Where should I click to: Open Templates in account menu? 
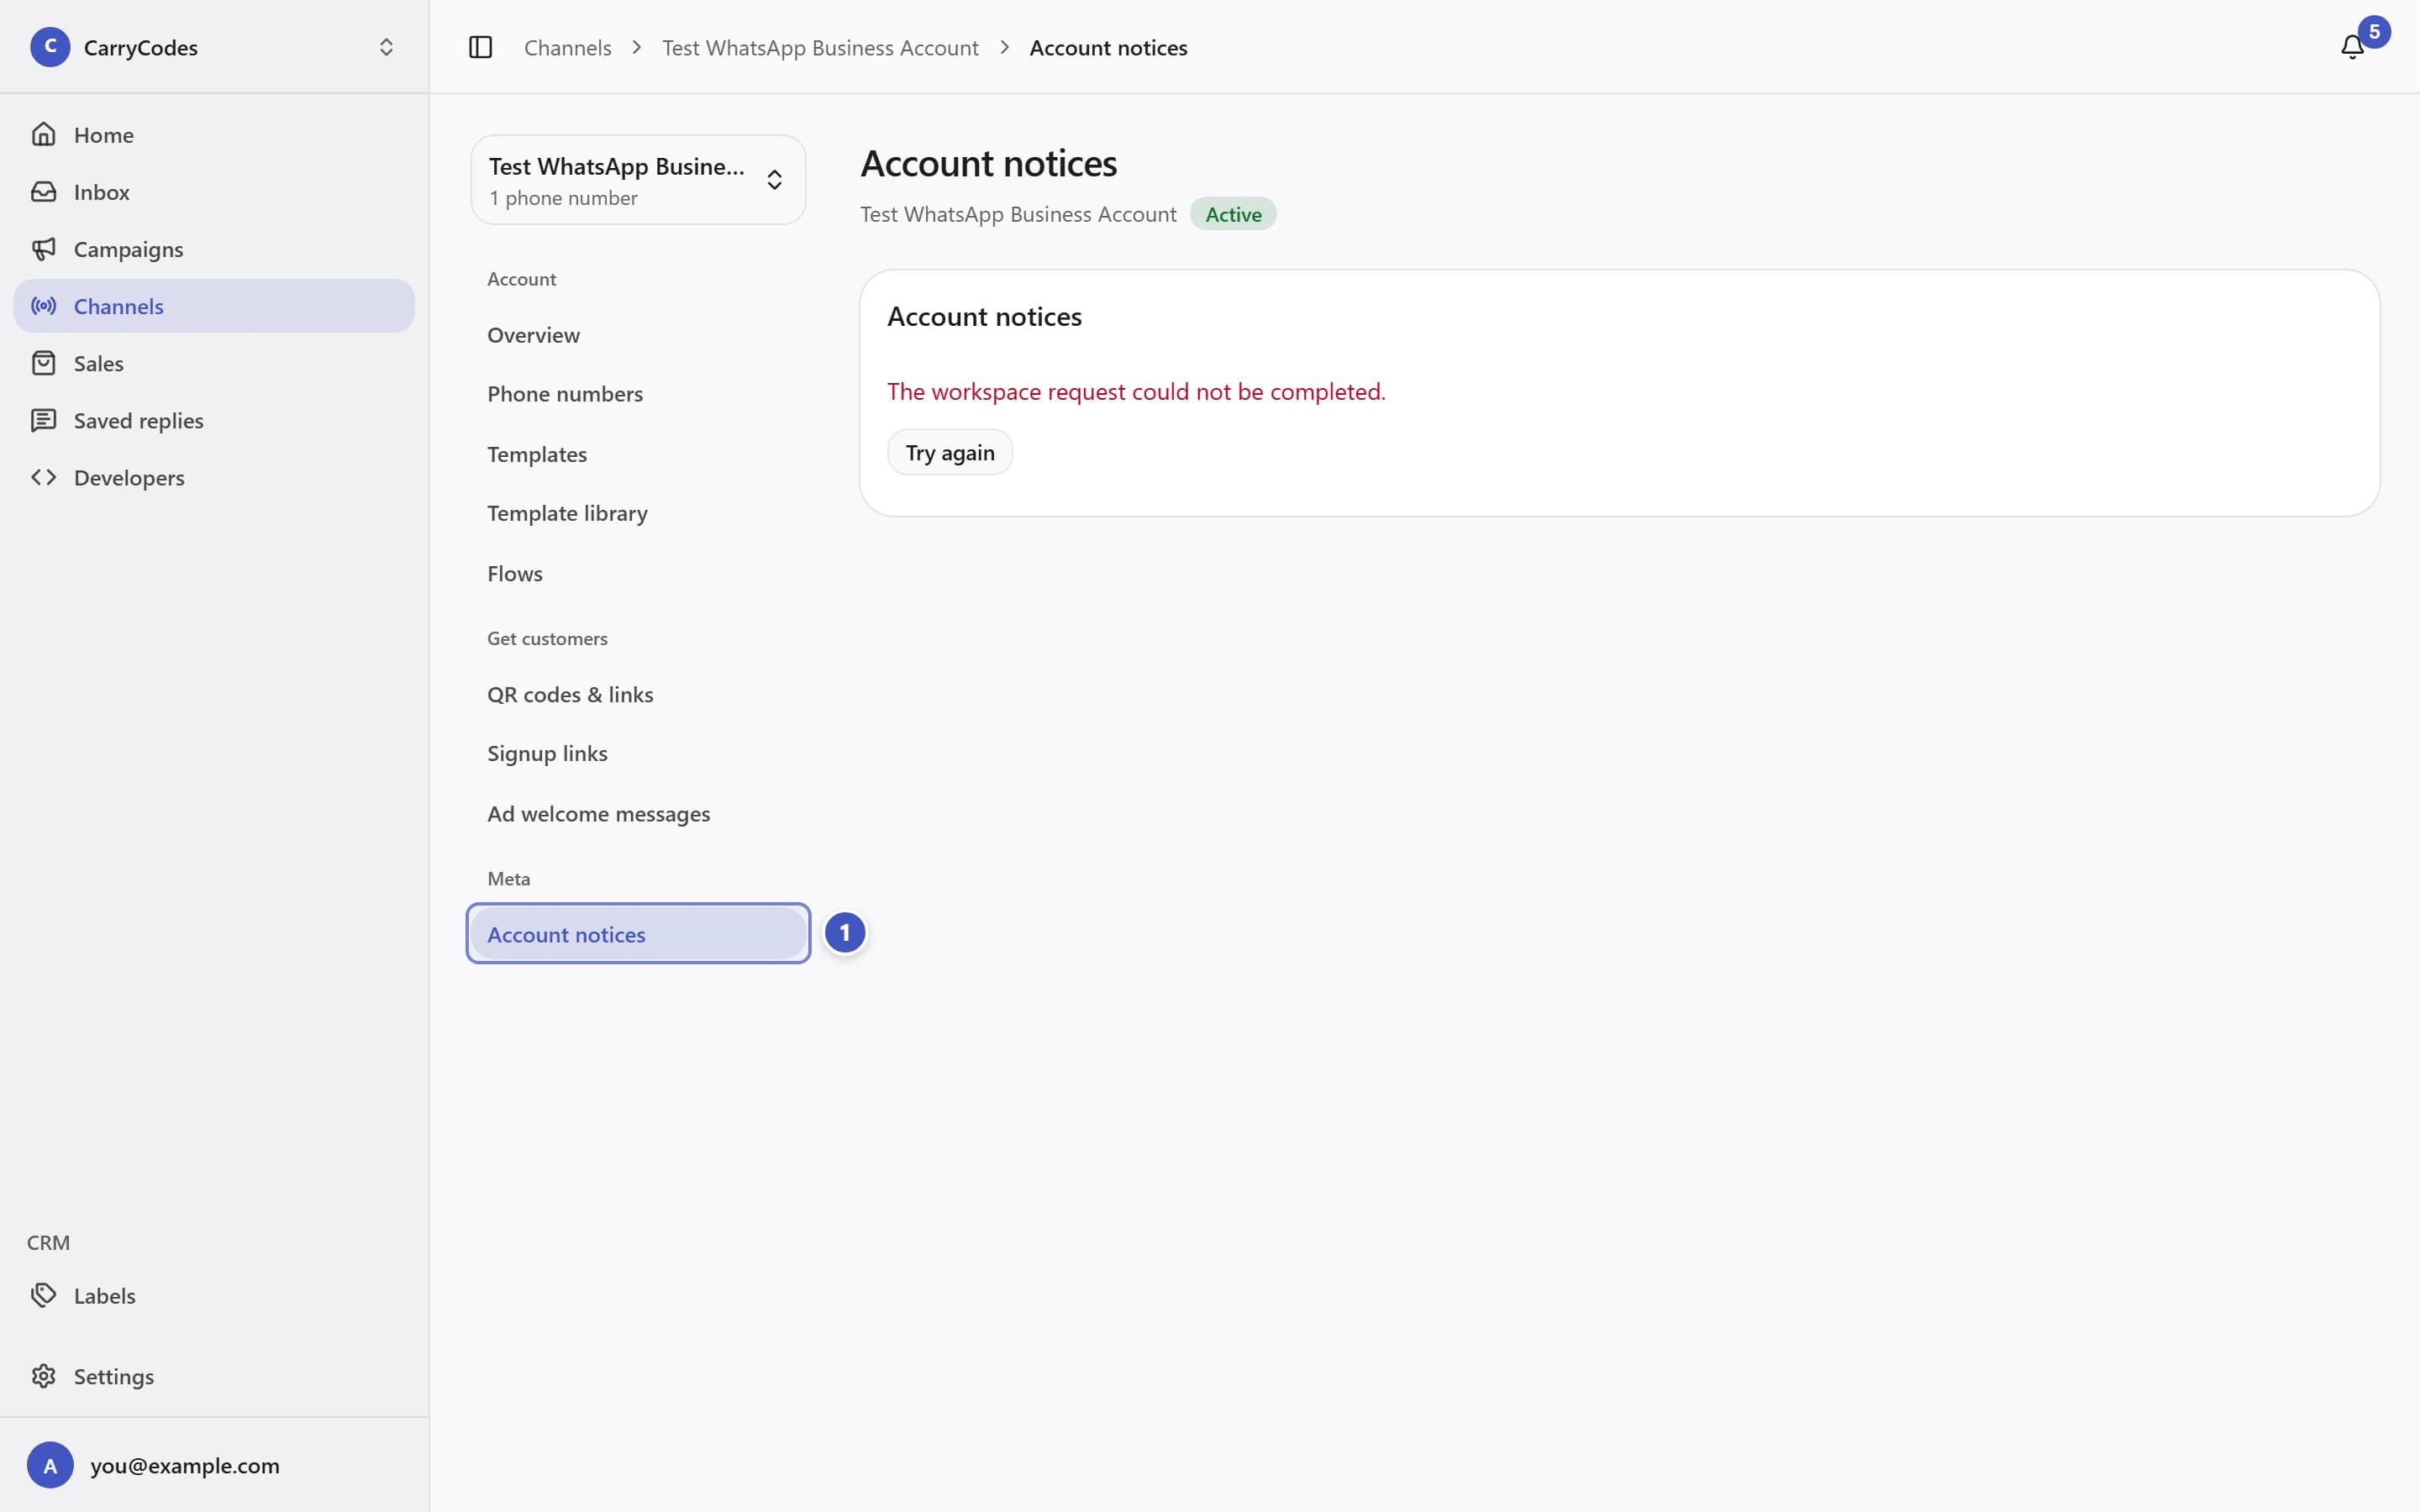click(638, 454)
